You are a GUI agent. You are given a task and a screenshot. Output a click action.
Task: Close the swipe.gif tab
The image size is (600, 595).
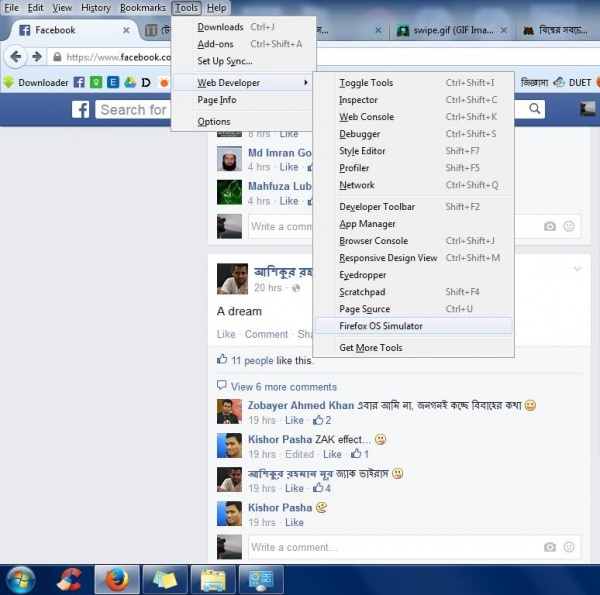click(504, 30)
